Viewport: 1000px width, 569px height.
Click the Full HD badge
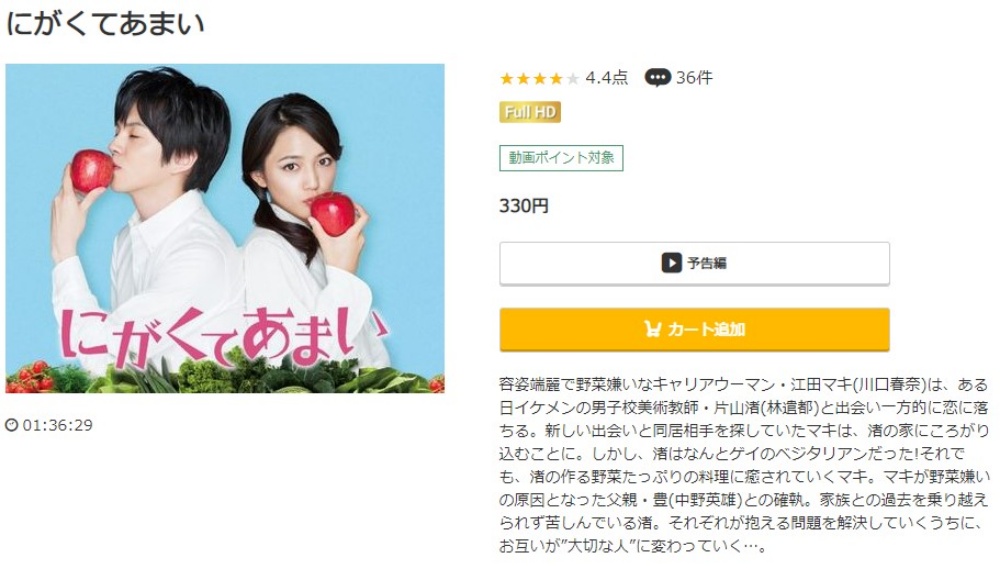(530, 112)
